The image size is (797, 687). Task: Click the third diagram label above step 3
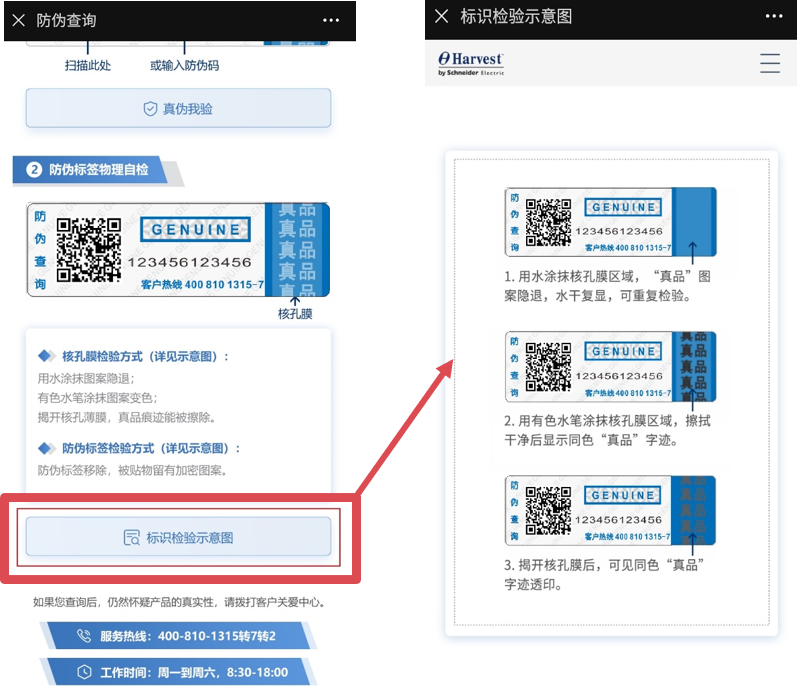click(610, 510)
